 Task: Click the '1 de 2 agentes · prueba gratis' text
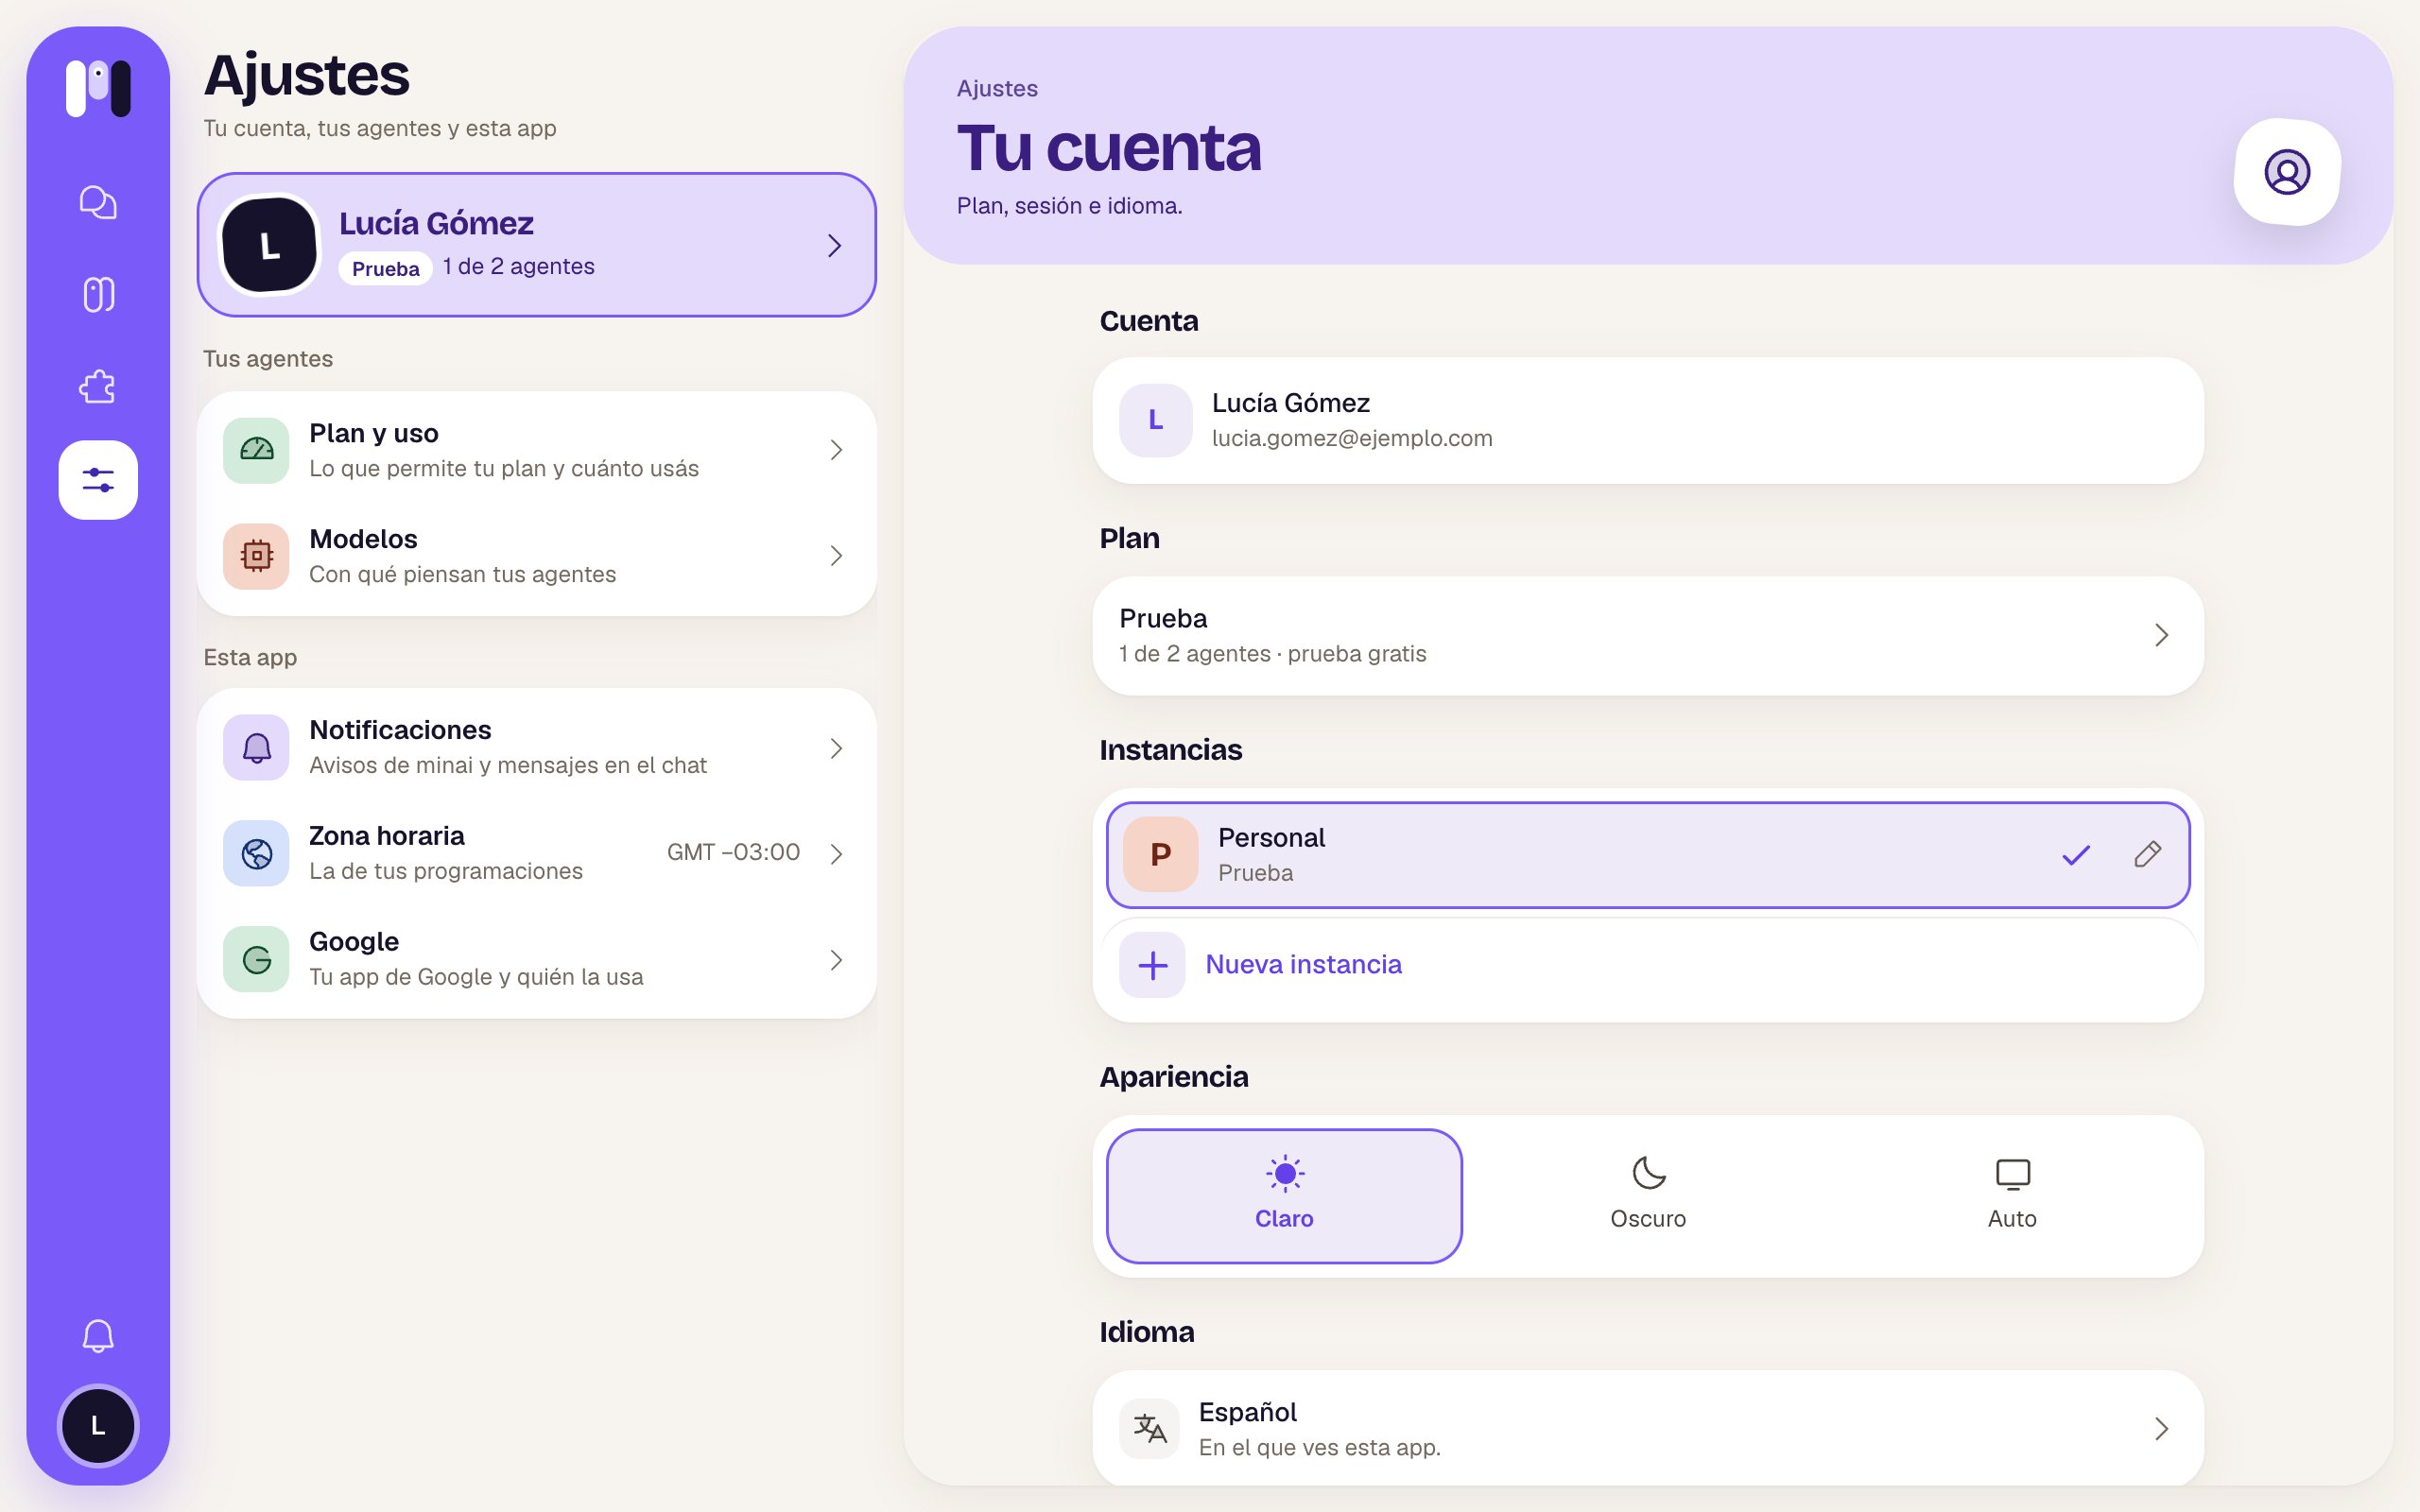point(1272,654)
